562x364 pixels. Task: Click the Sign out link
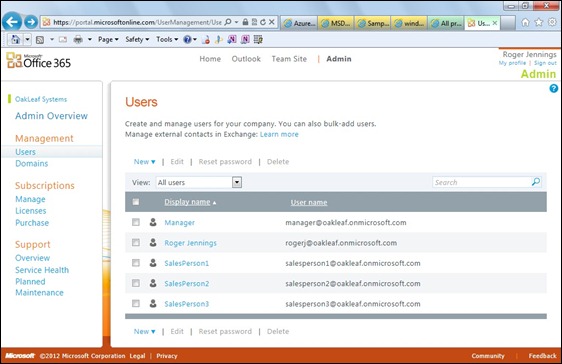click(545, 63)
